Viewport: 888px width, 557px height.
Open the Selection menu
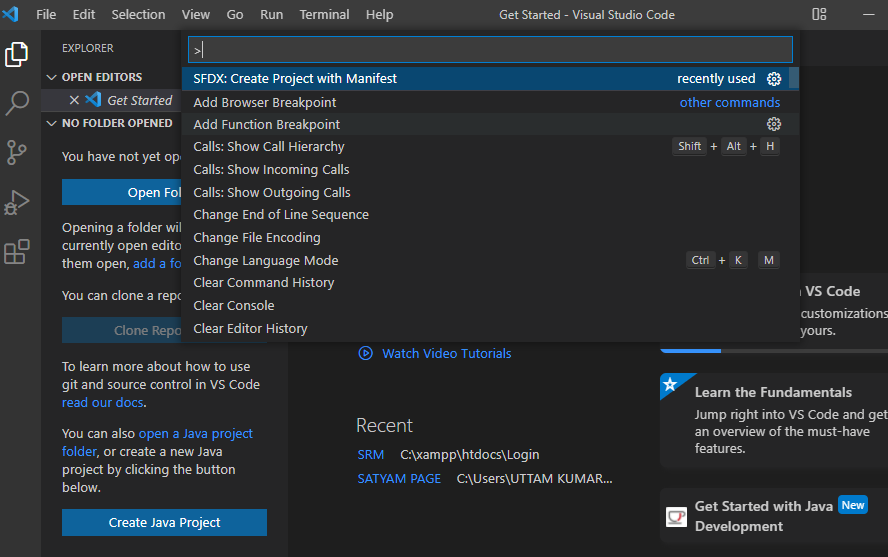138,14
